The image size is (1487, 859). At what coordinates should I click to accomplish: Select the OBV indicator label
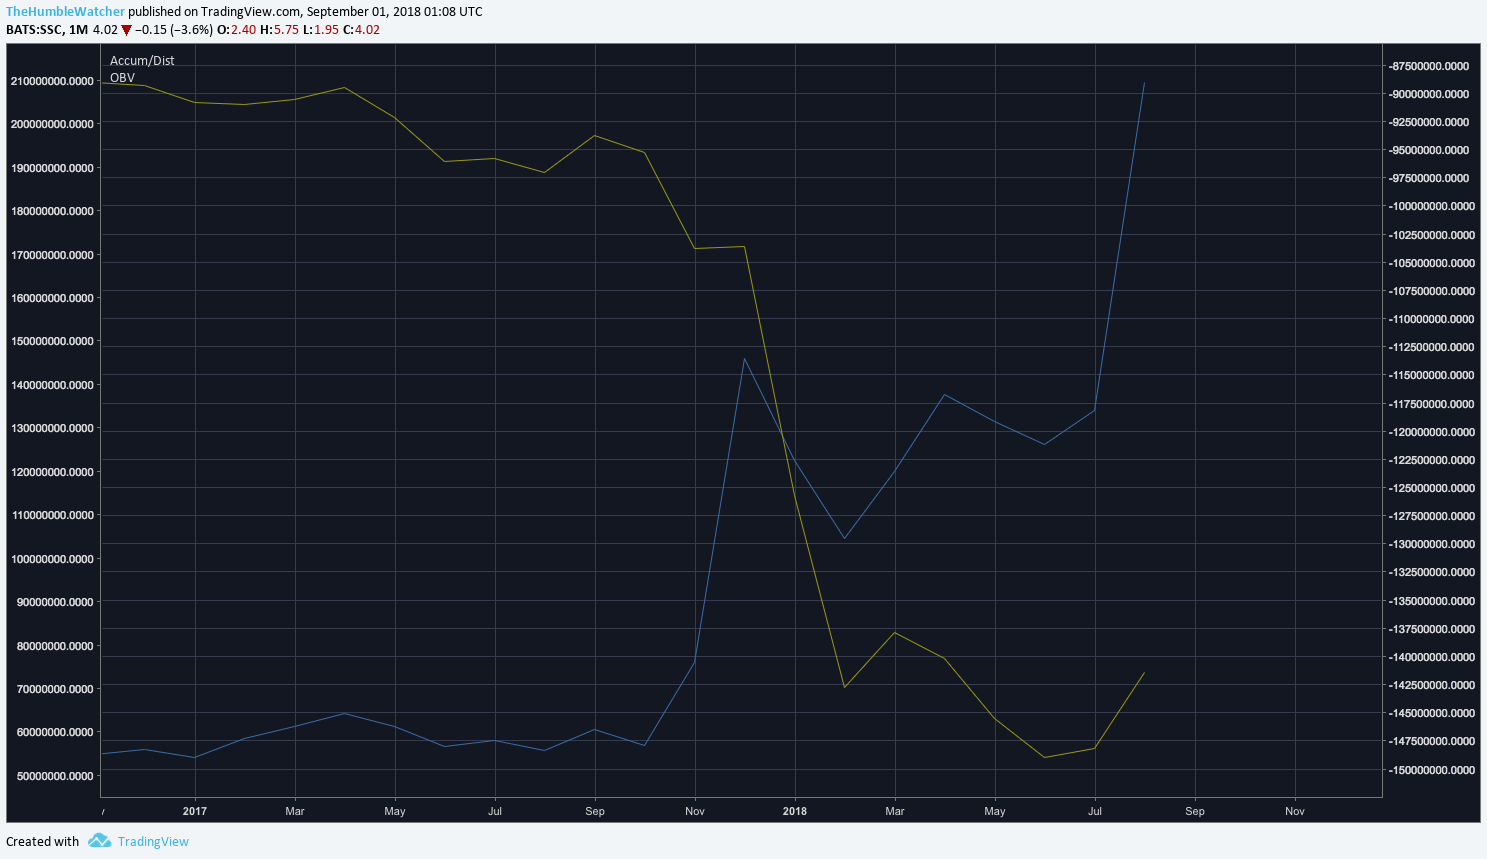point(122,78)
